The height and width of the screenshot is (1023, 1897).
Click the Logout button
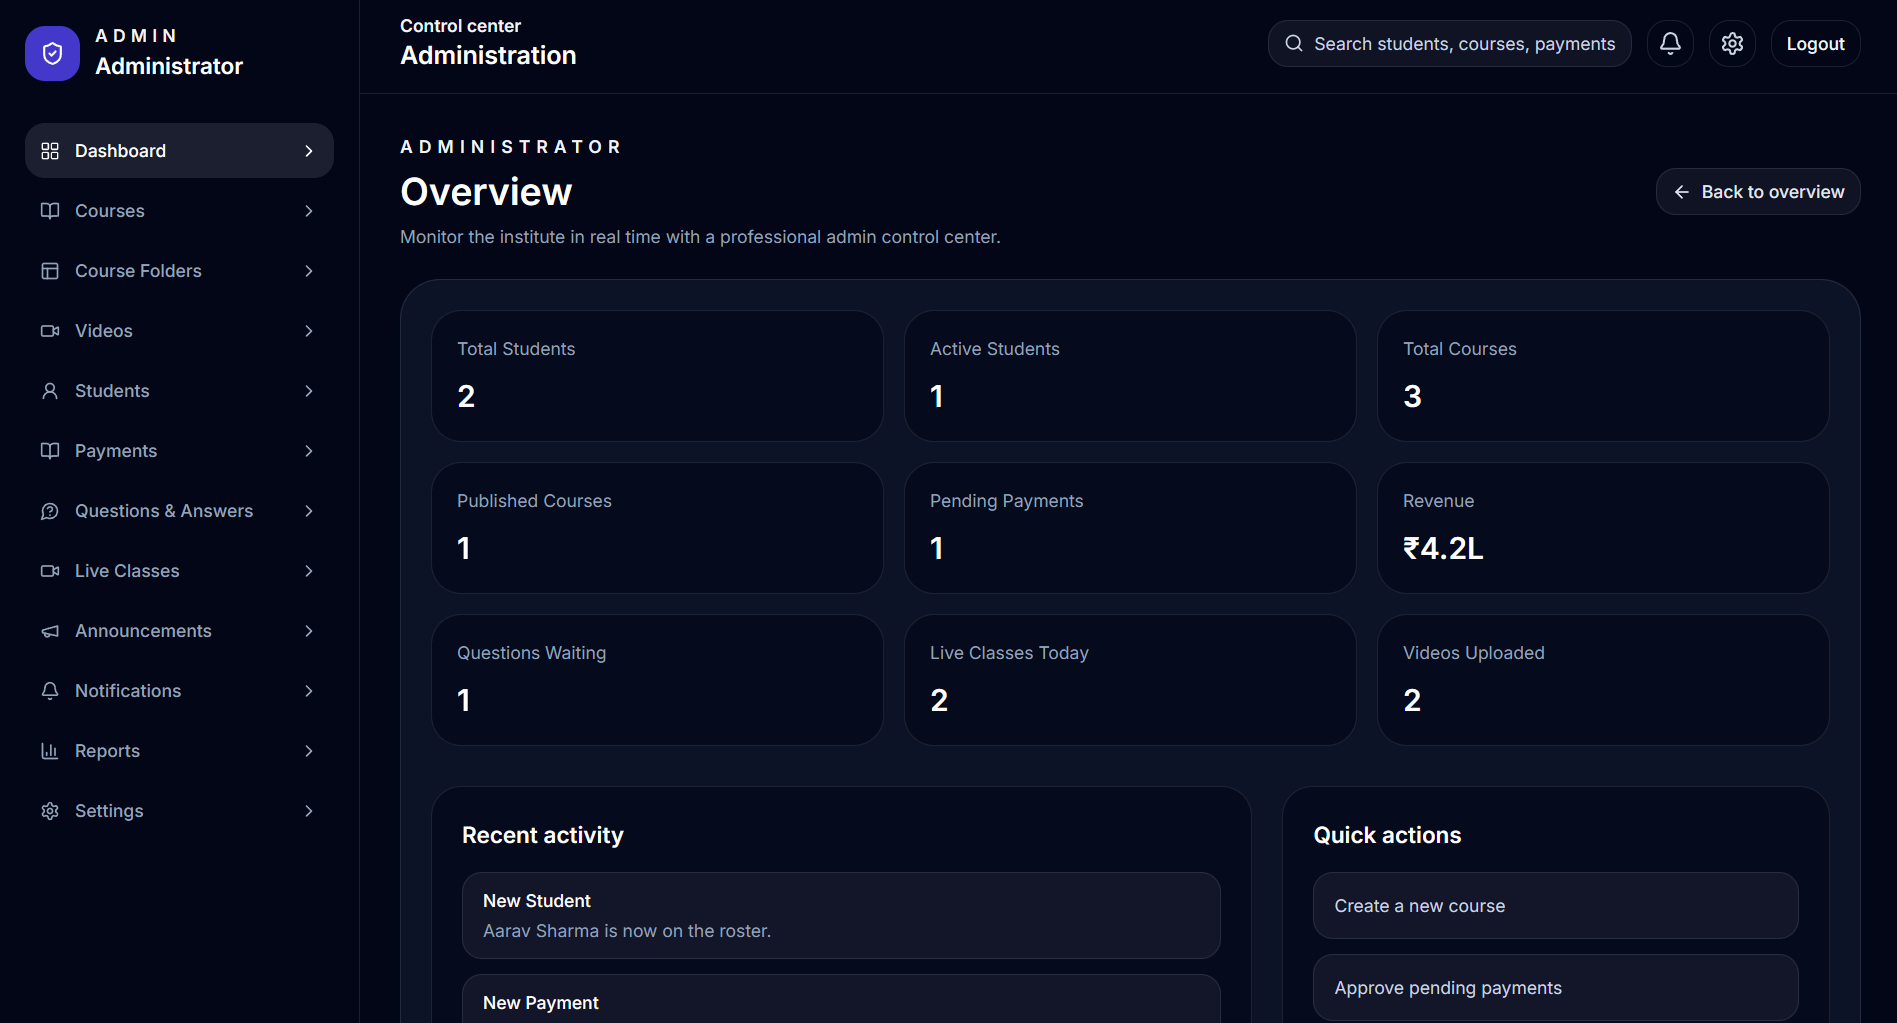point(1815,43)
